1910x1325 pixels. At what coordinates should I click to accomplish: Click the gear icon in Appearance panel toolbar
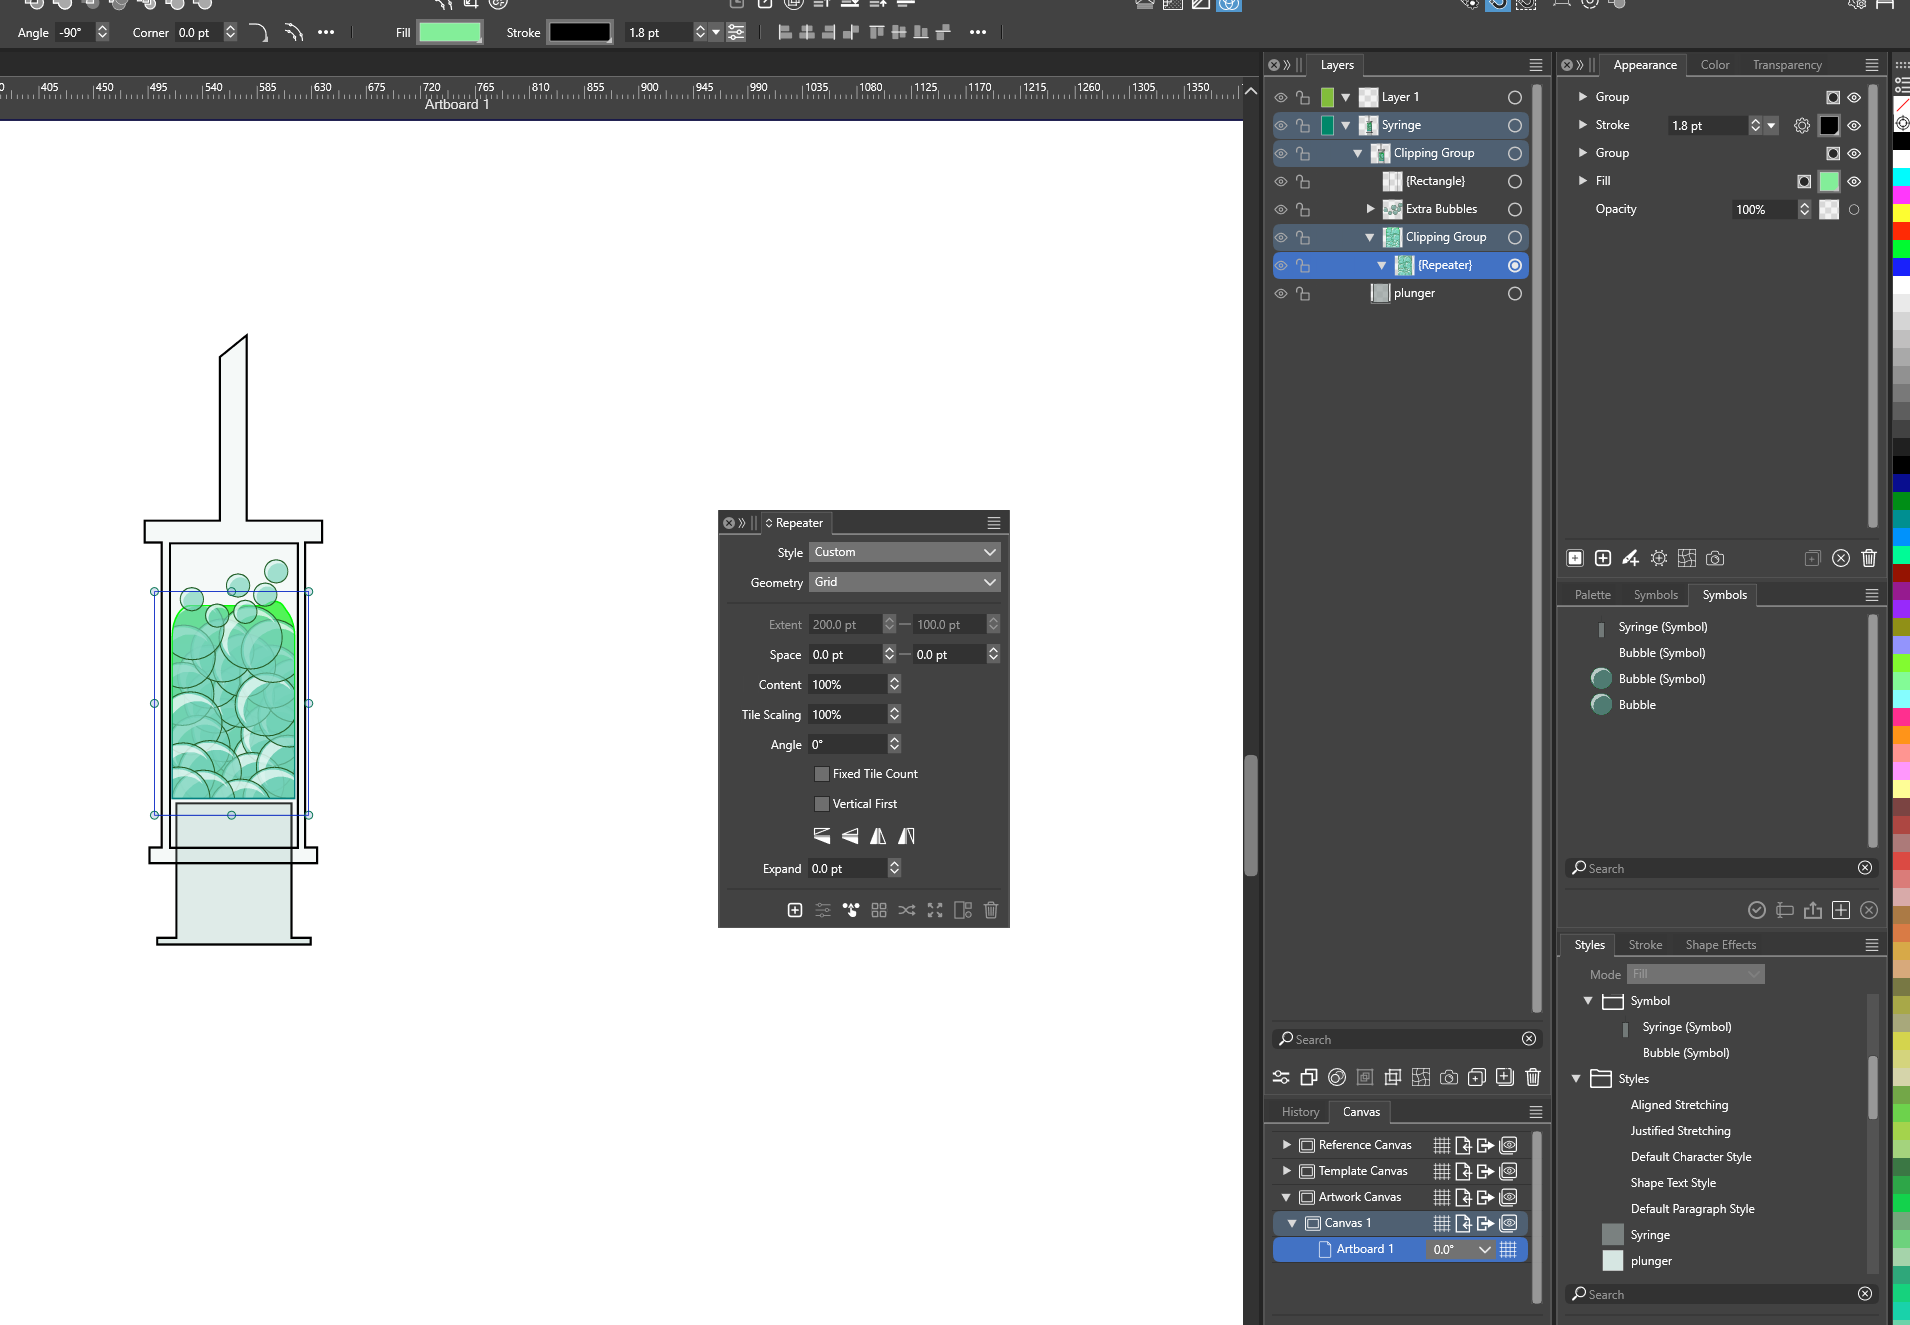1658,559
